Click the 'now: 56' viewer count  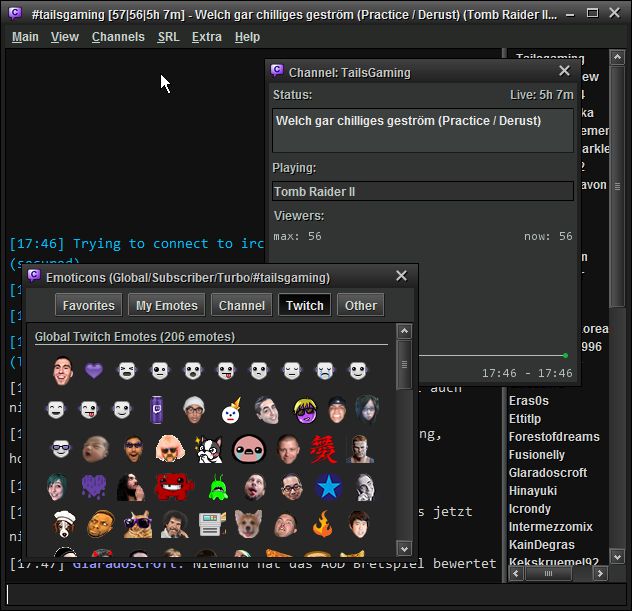click(548, 236)
